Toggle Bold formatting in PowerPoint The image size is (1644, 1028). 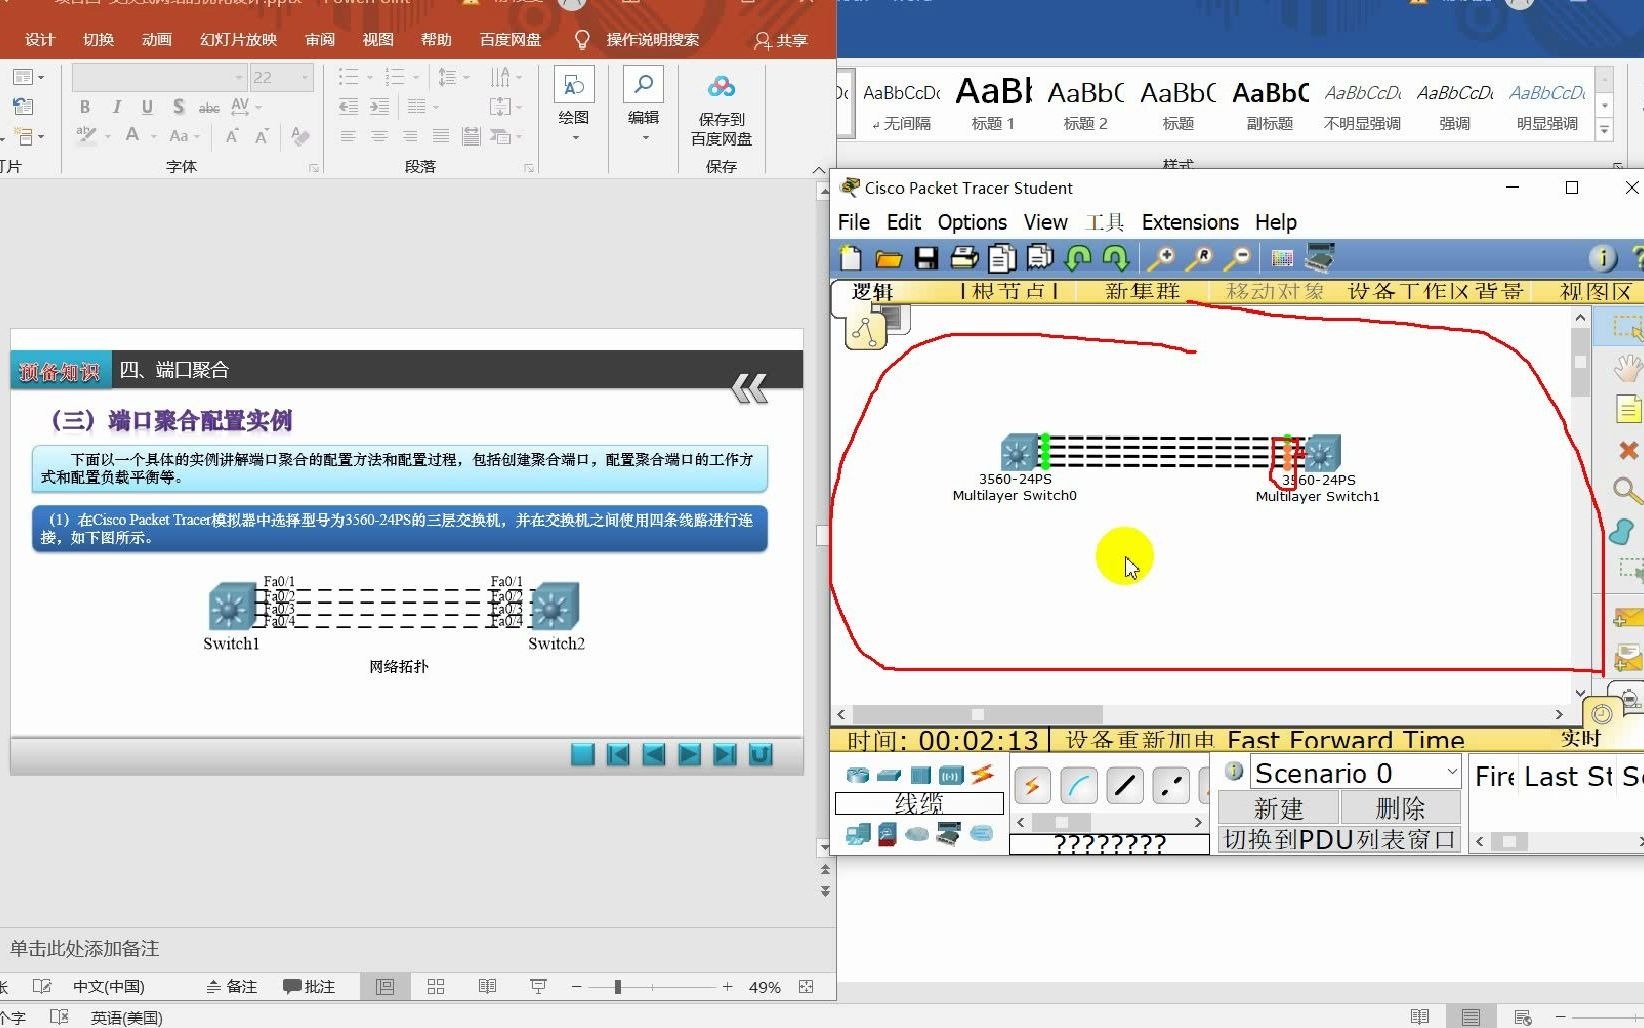(85, 107)
